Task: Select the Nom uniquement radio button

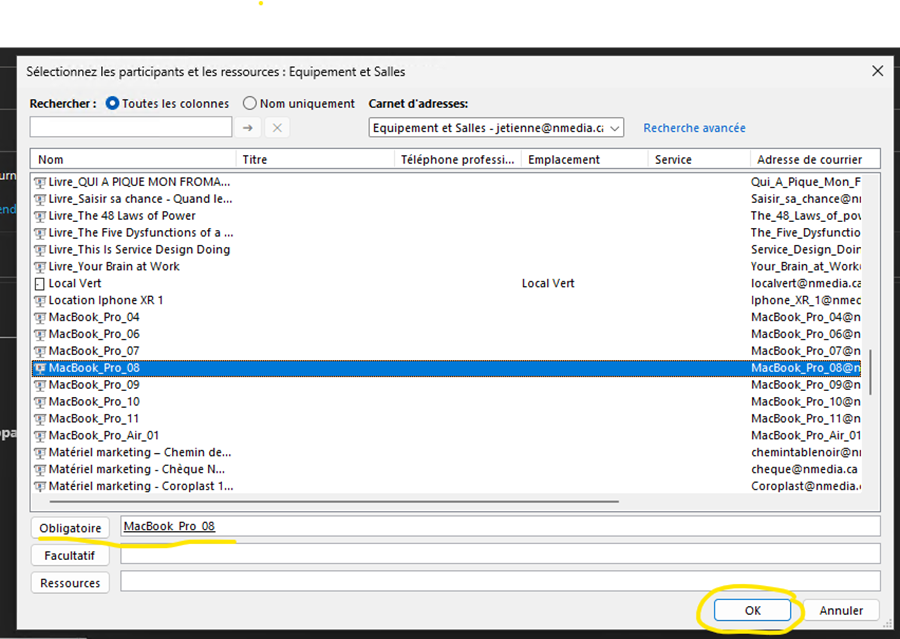Action: click(x=250, y=103)
